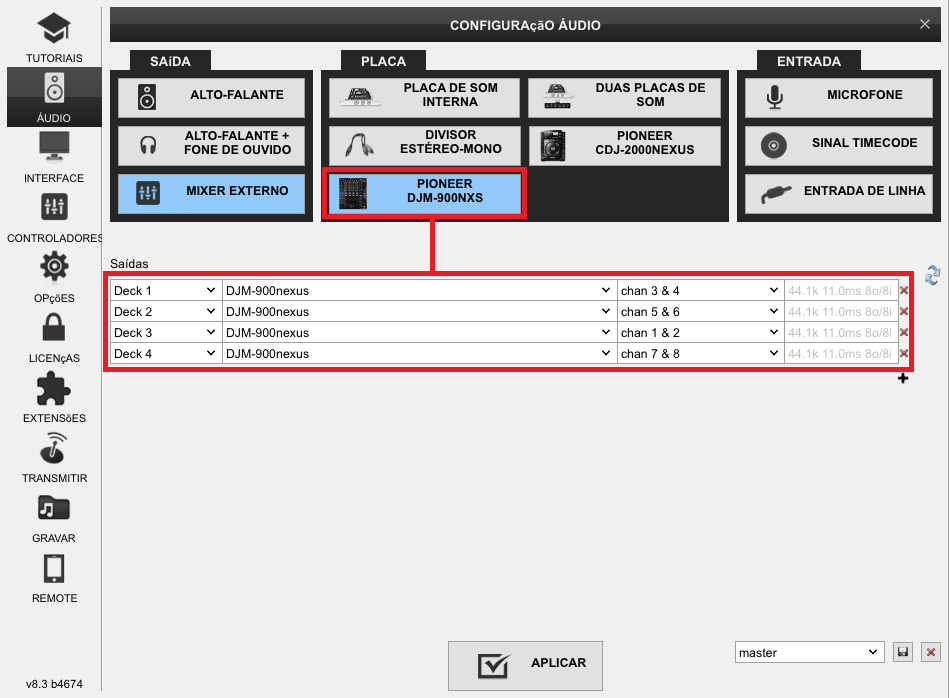Enable Sinal Timecode input option

point(838,145)
